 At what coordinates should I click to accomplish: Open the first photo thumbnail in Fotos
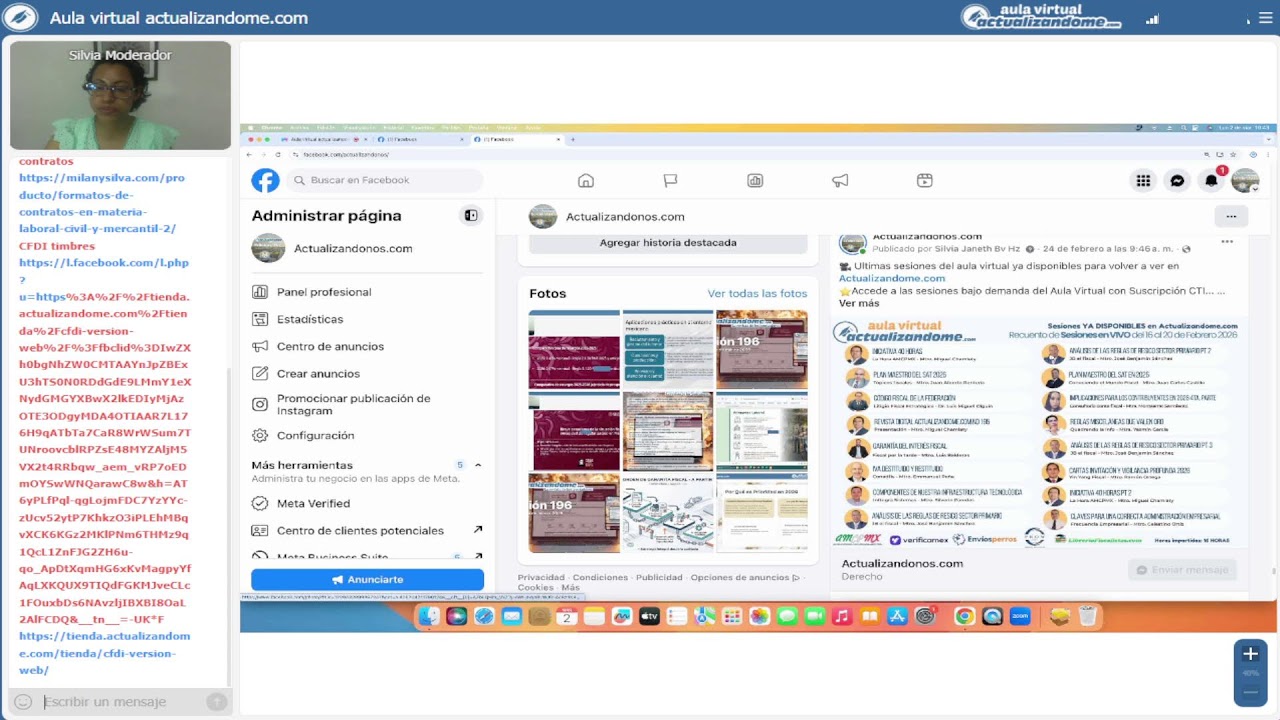(574, 349)
